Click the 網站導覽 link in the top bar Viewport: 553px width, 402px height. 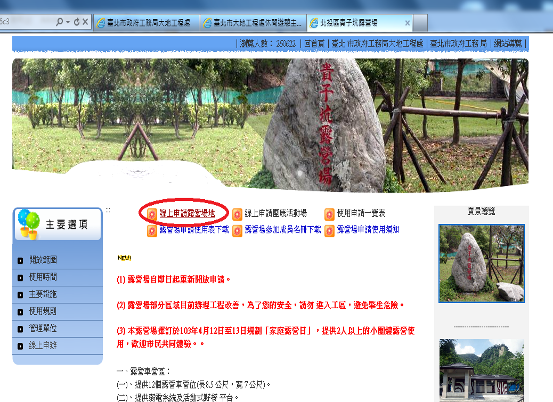[x=508, y=43]
